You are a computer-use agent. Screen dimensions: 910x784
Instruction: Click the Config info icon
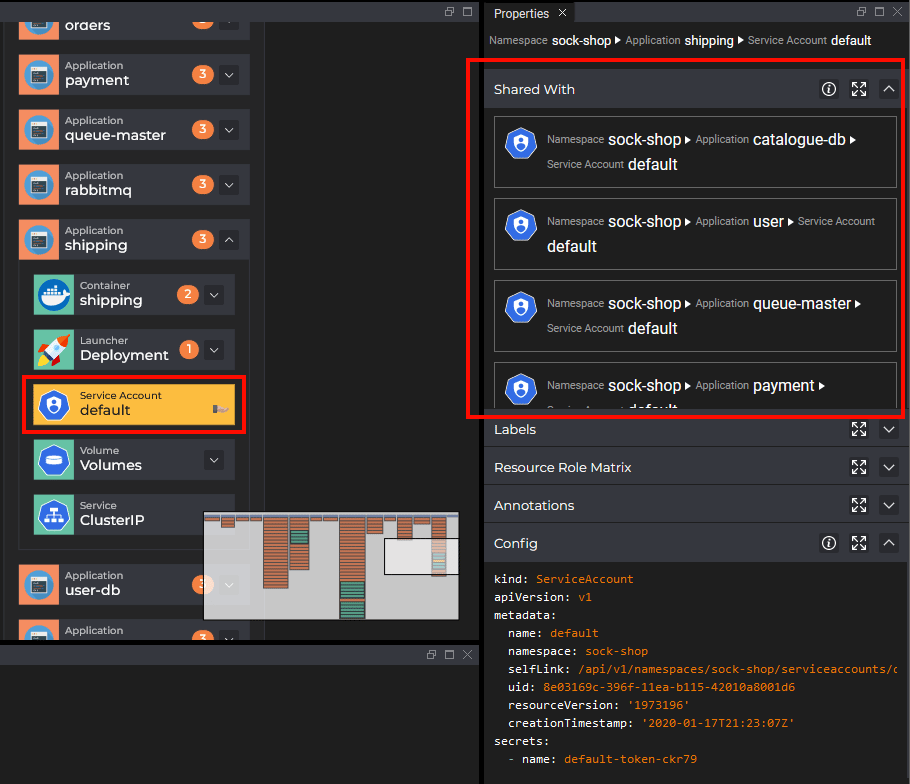click(829, 543)
